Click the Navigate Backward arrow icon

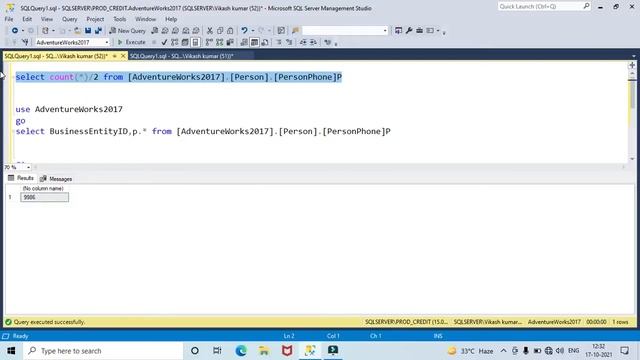pos(15,31)
